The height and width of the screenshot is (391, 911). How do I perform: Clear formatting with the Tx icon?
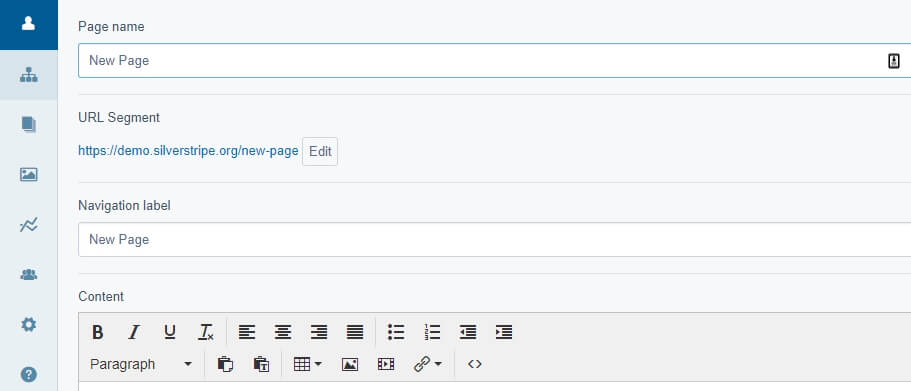pos(206,332)
